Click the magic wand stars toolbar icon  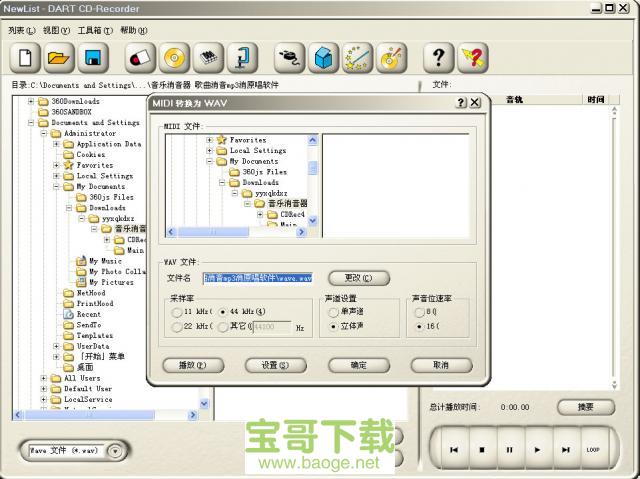coord(357,58)
